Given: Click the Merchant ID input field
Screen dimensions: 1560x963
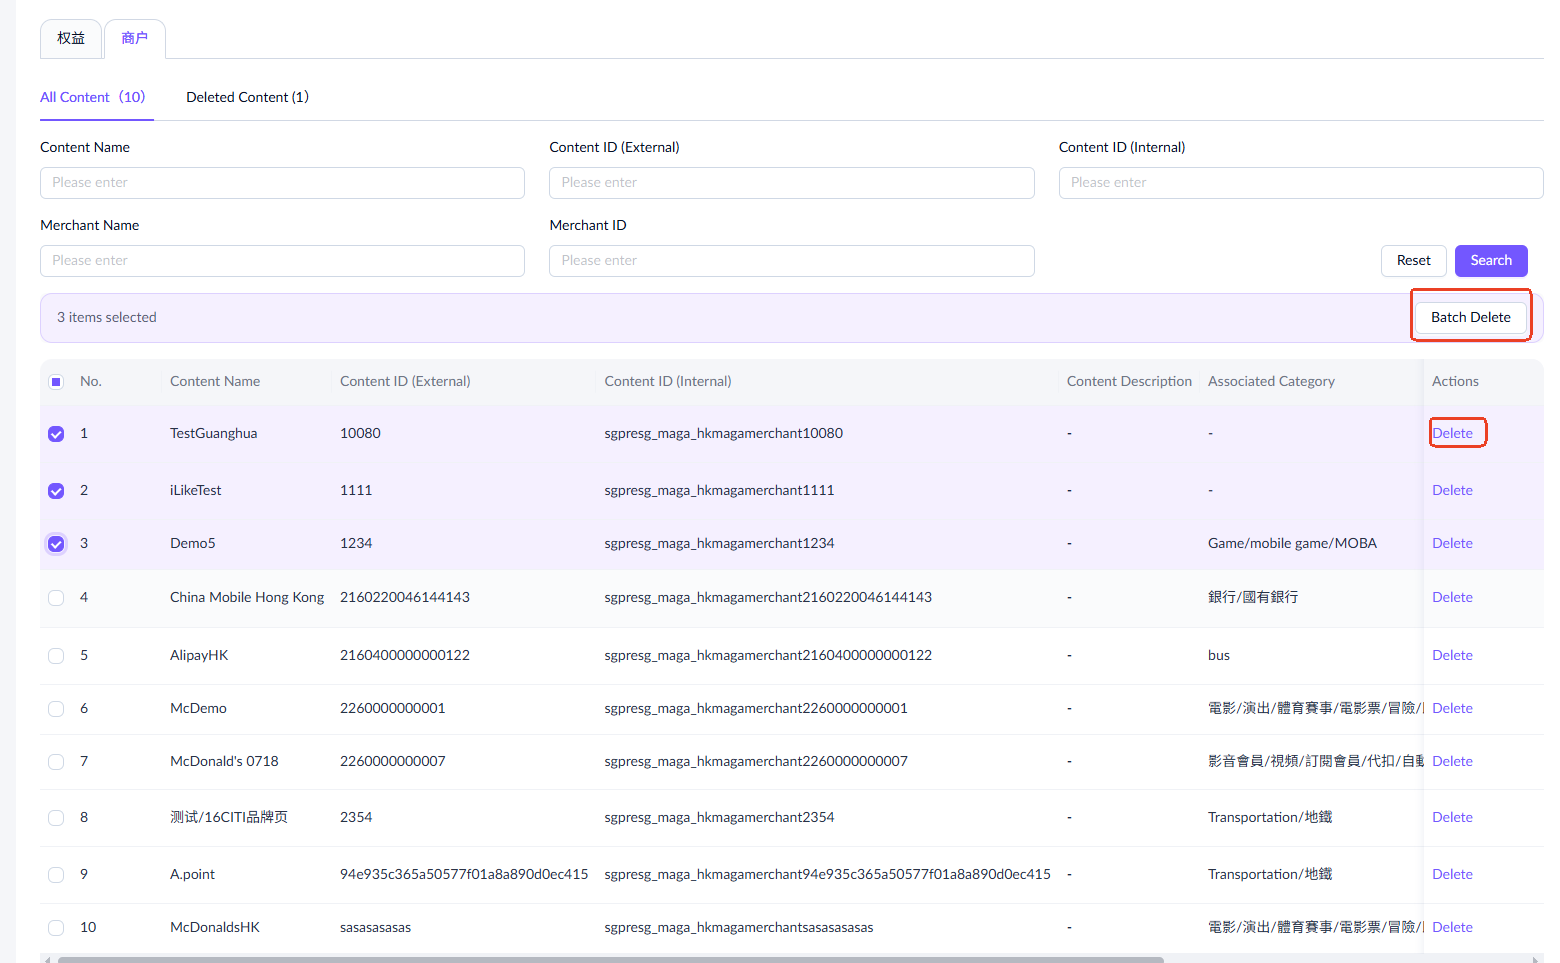Looking at the screenshot, I should click(791, 261).
